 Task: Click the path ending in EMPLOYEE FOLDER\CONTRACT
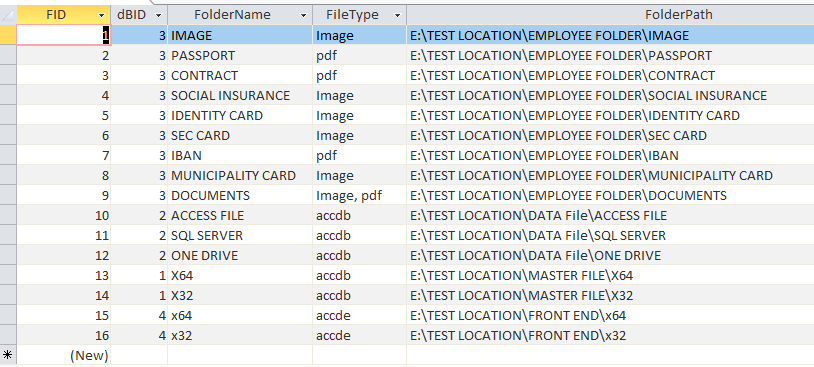click(x=610, y=75)
